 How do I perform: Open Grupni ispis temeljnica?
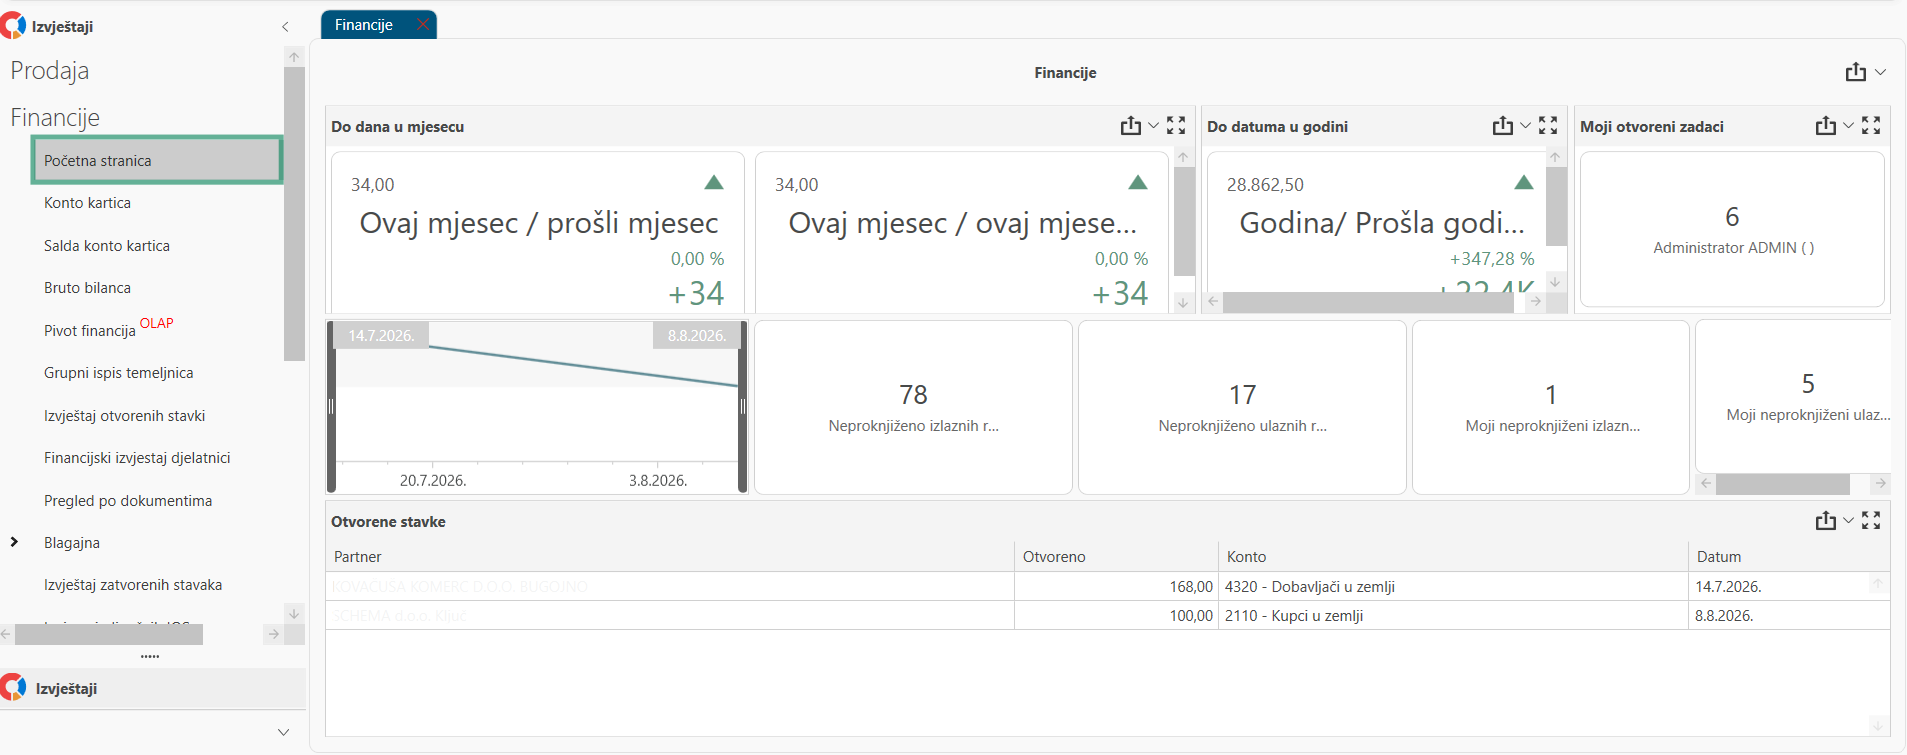(119, 373)
